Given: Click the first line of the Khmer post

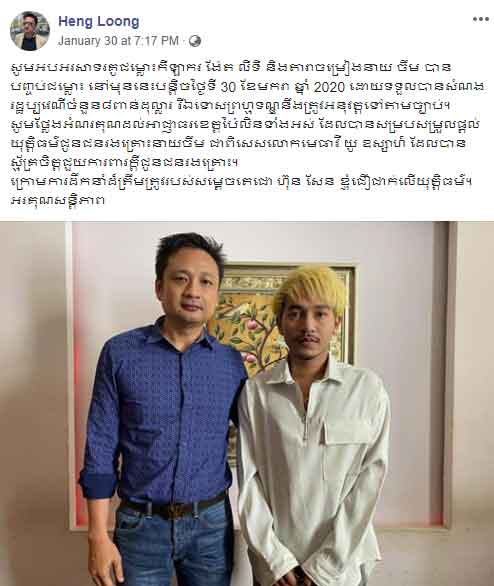Looking at the screenshot, I should 231,68.
